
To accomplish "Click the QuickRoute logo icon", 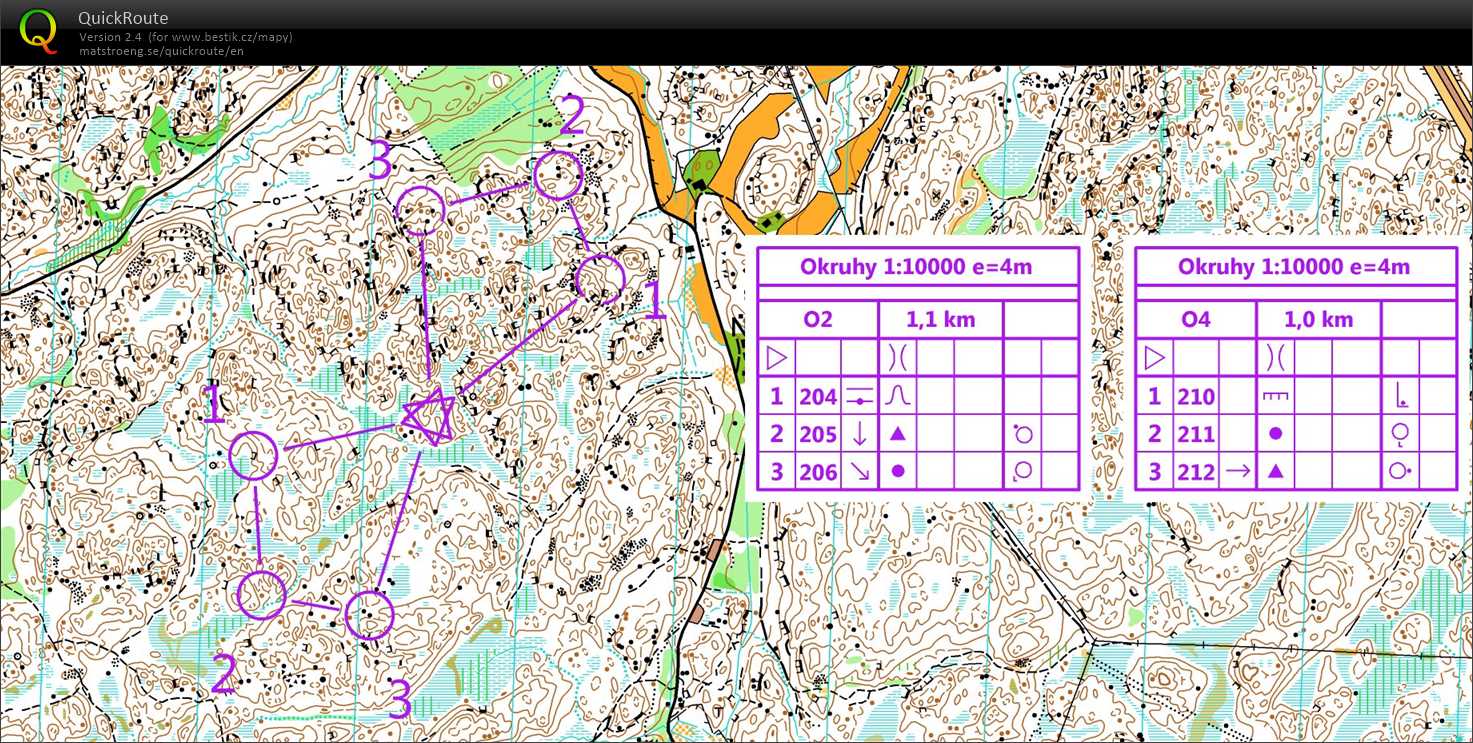I will pyautogui.click(x=39, y=30).
